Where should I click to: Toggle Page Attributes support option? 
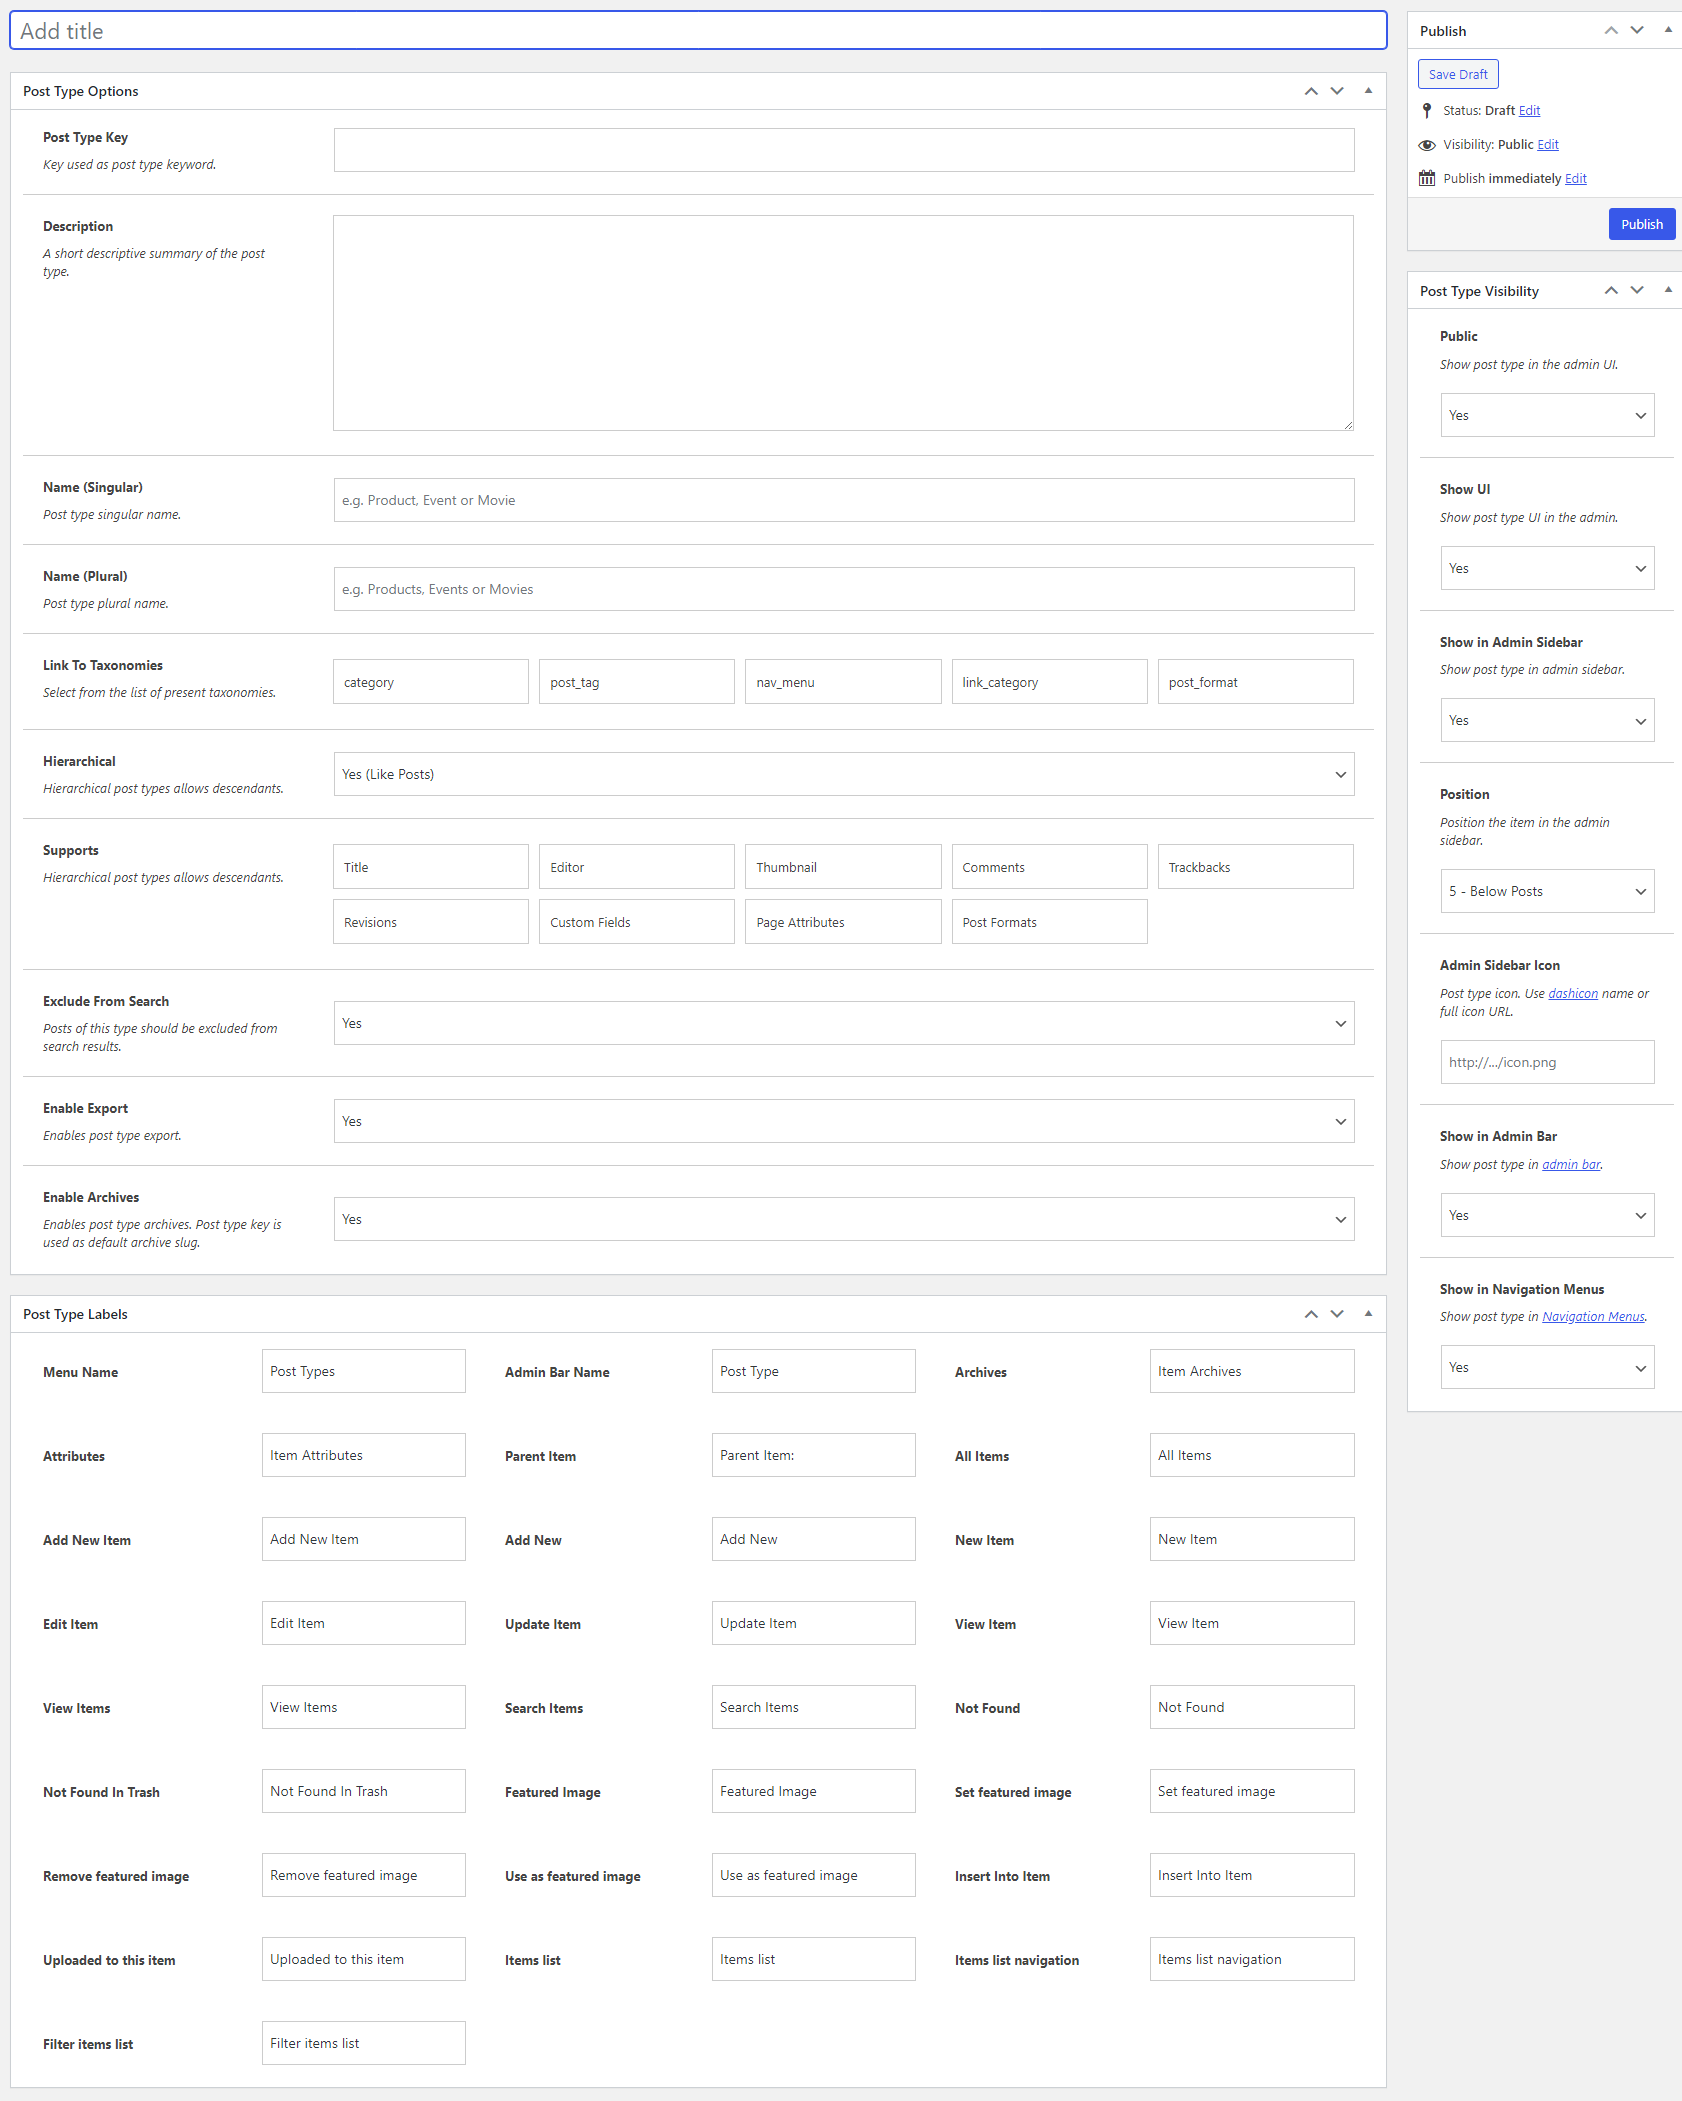click(x=843, y=922)
